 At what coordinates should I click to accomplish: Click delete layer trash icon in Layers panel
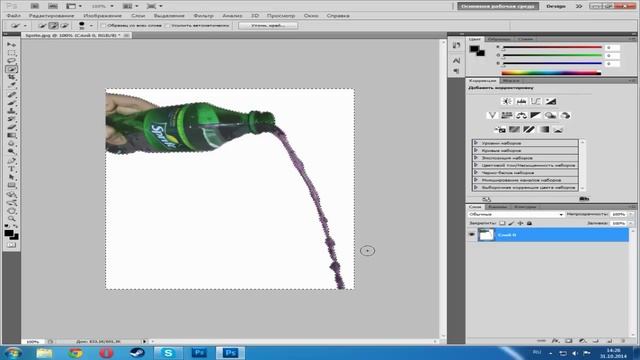(622, 340)
